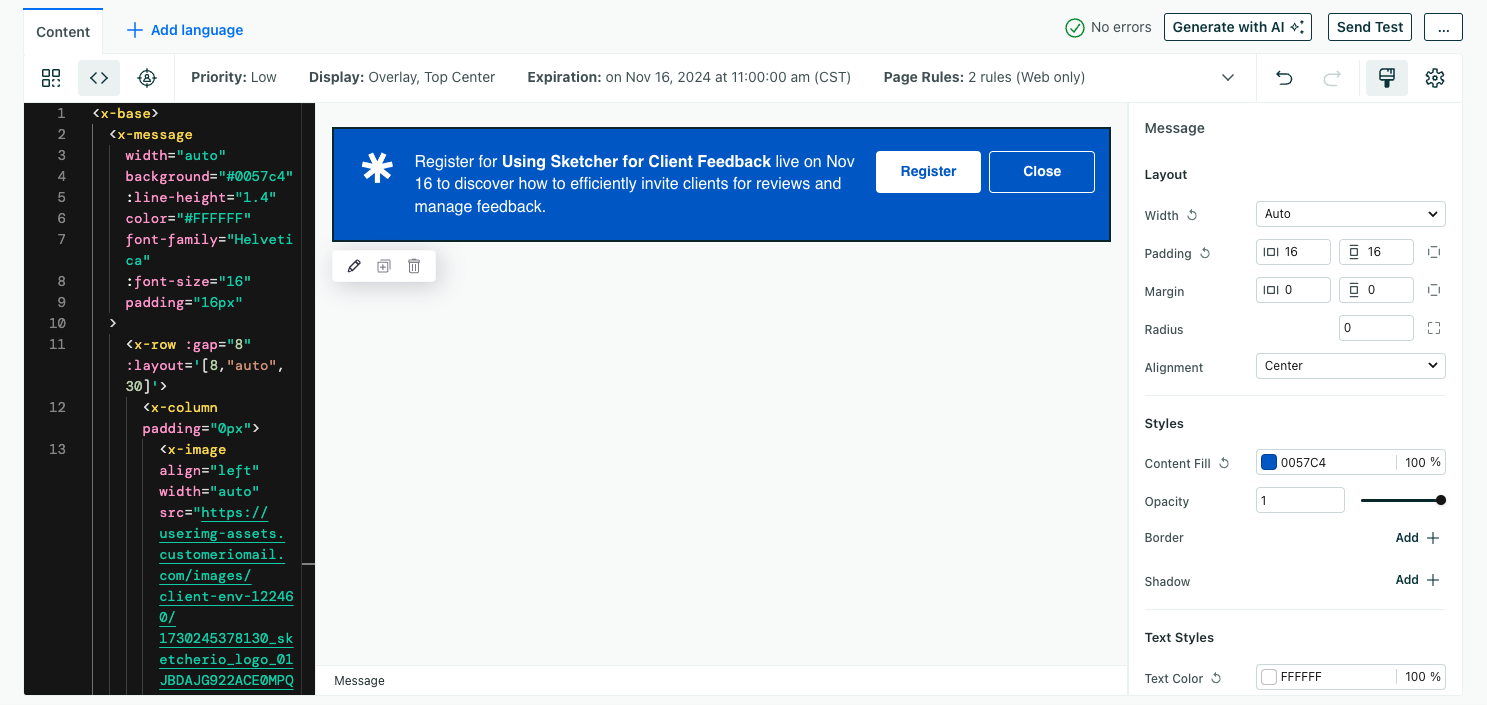Open the paint roller styles panel
This screenshot has width=1487, height=705.
click(x=1386, y=78)
